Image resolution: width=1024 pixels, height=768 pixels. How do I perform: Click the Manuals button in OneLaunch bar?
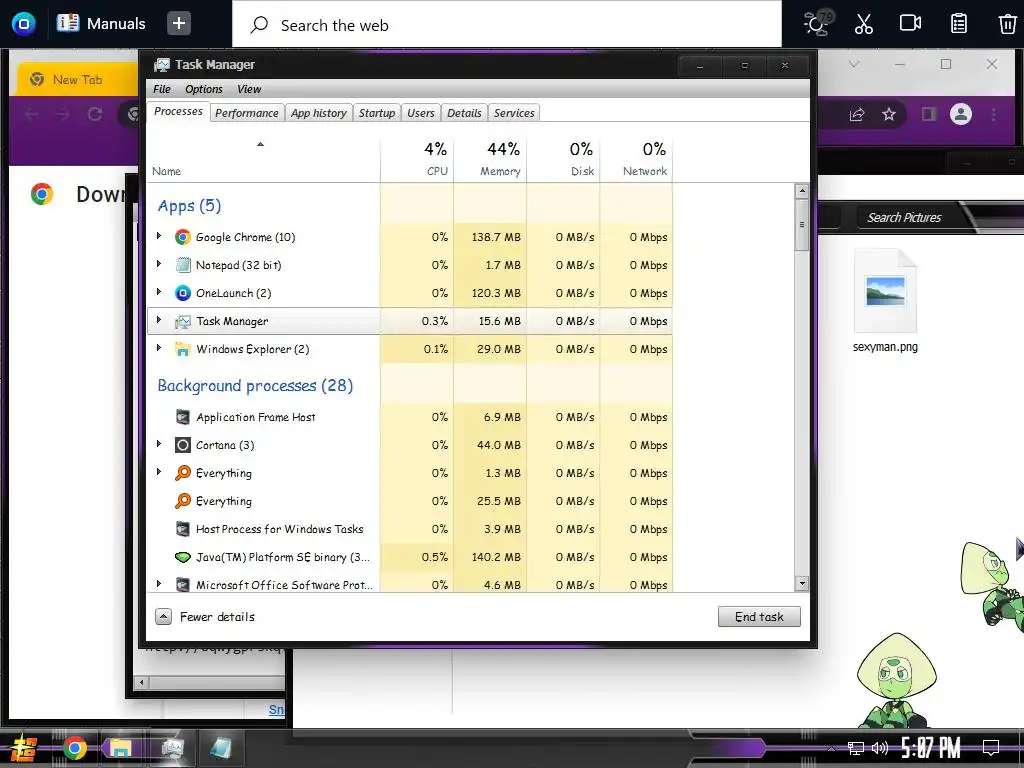click(101, 24)
